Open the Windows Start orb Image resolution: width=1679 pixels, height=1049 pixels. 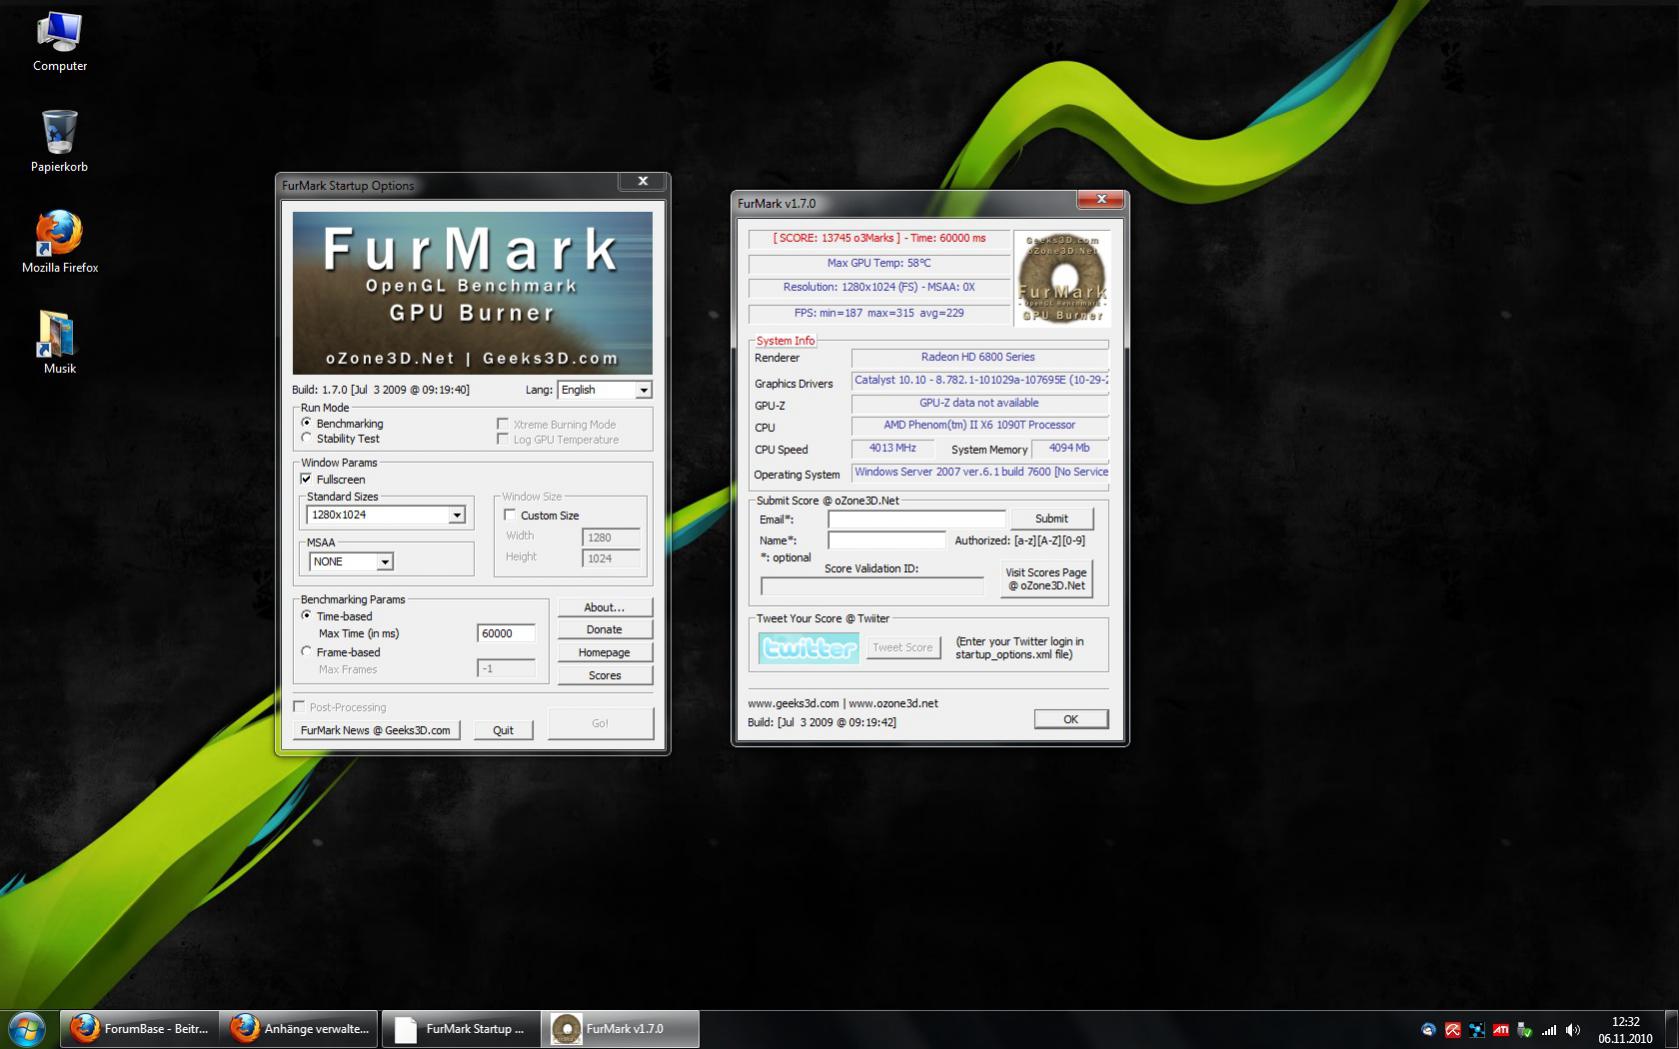pyautogui.click(x=27, y=1029)
